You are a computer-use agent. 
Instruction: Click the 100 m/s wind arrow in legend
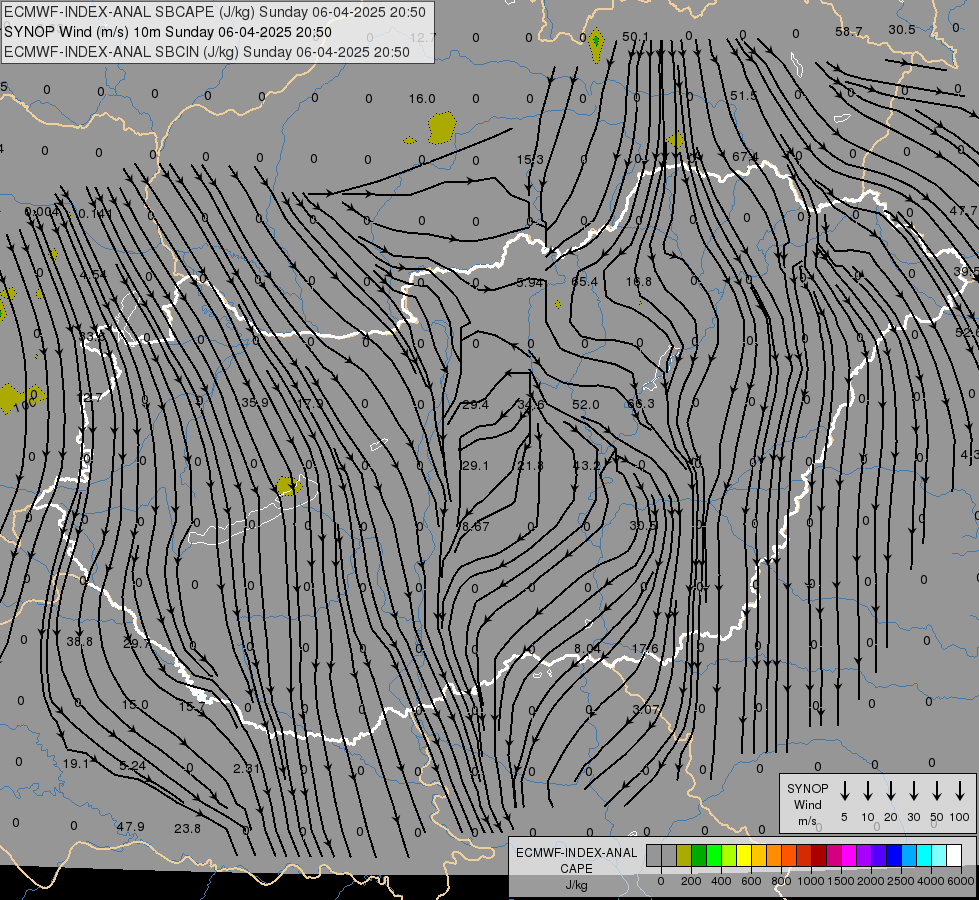pos(960,791)
